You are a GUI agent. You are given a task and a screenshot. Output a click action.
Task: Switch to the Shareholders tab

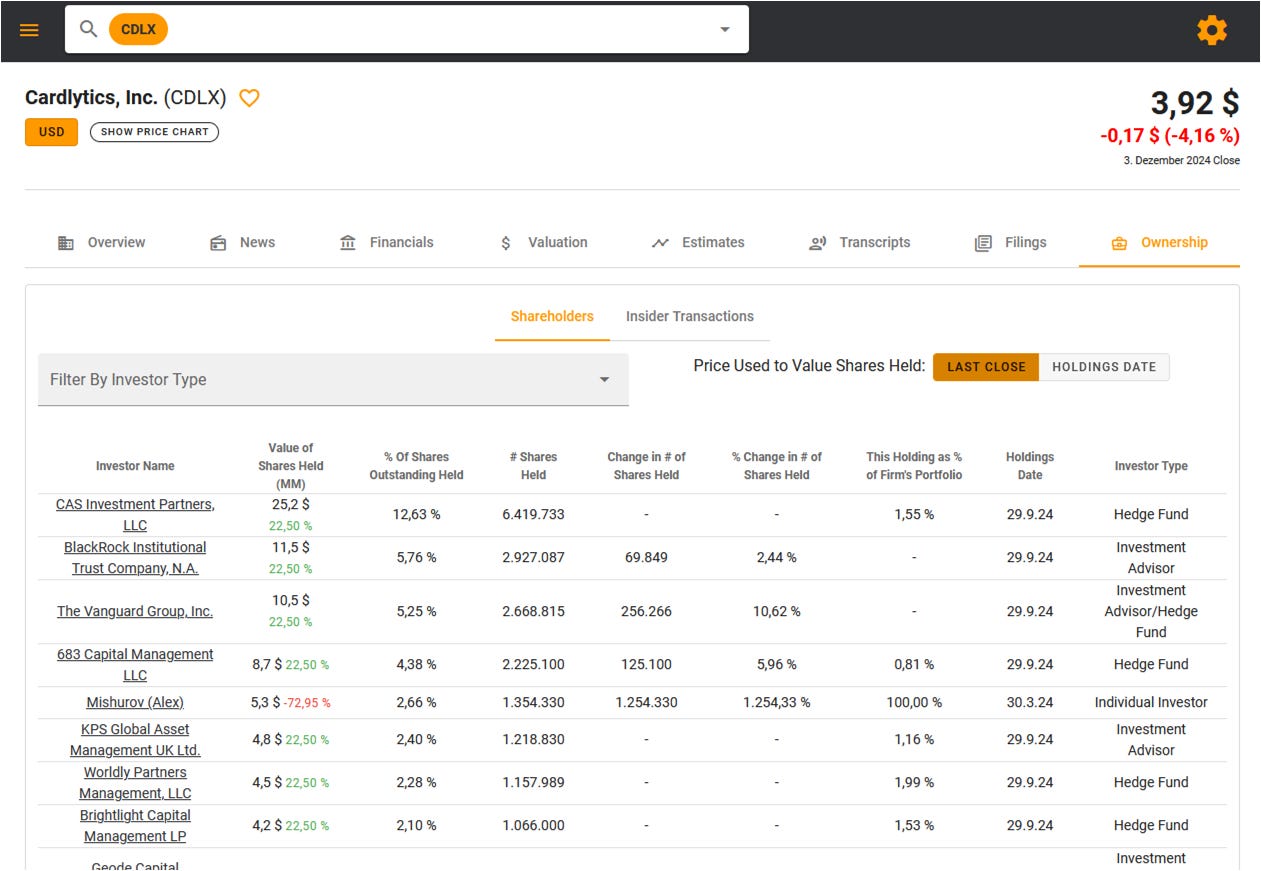(x=552, y=316)
